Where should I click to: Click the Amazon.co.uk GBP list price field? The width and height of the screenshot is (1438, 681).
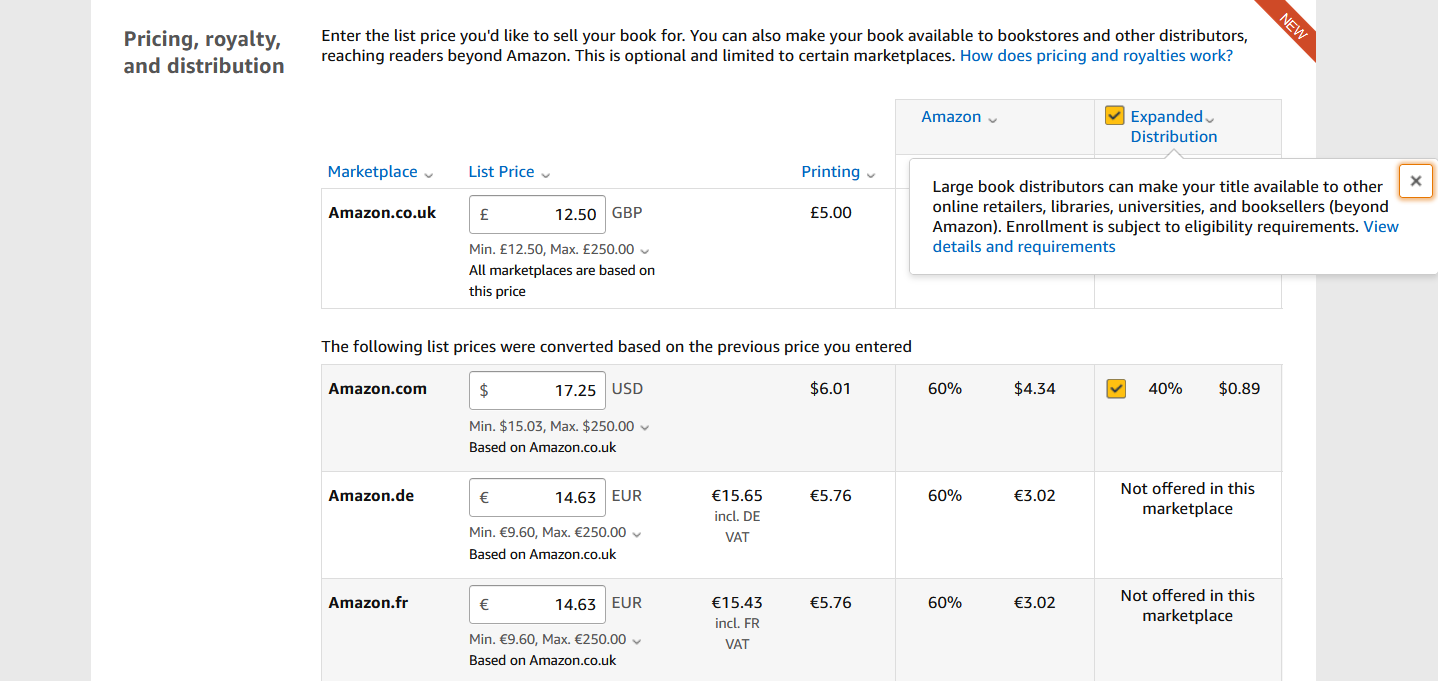tap(537, 215)
